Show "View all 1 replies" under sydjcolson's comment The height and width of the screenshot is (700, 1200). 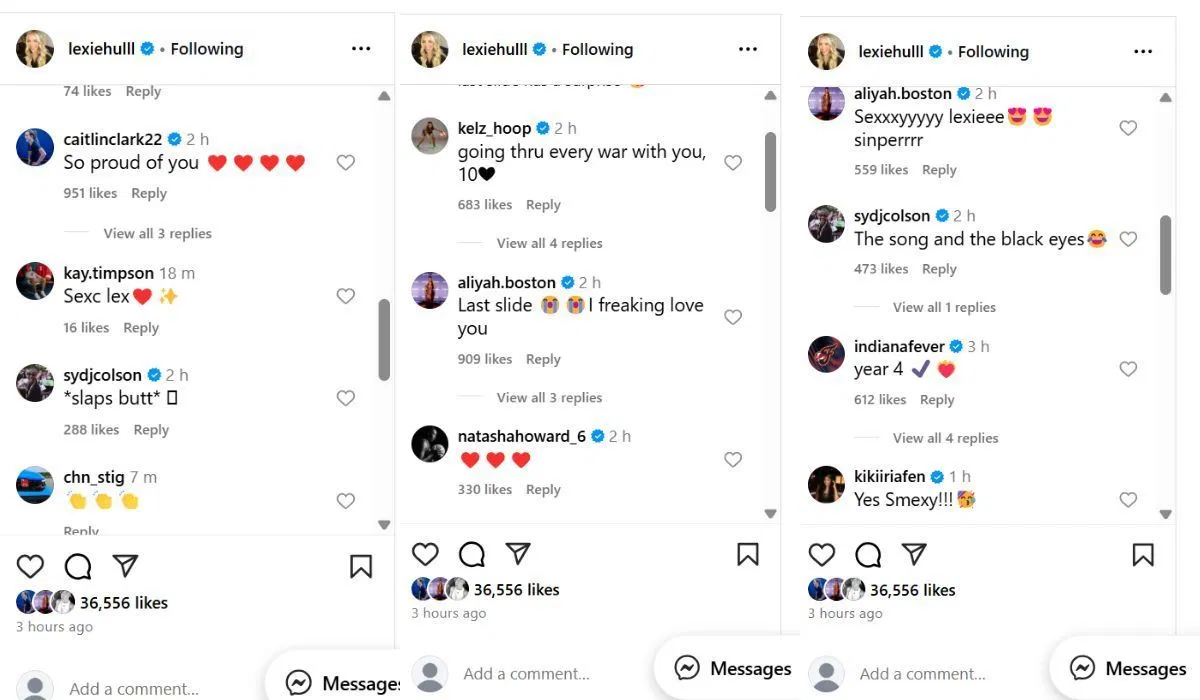point(943,307)
